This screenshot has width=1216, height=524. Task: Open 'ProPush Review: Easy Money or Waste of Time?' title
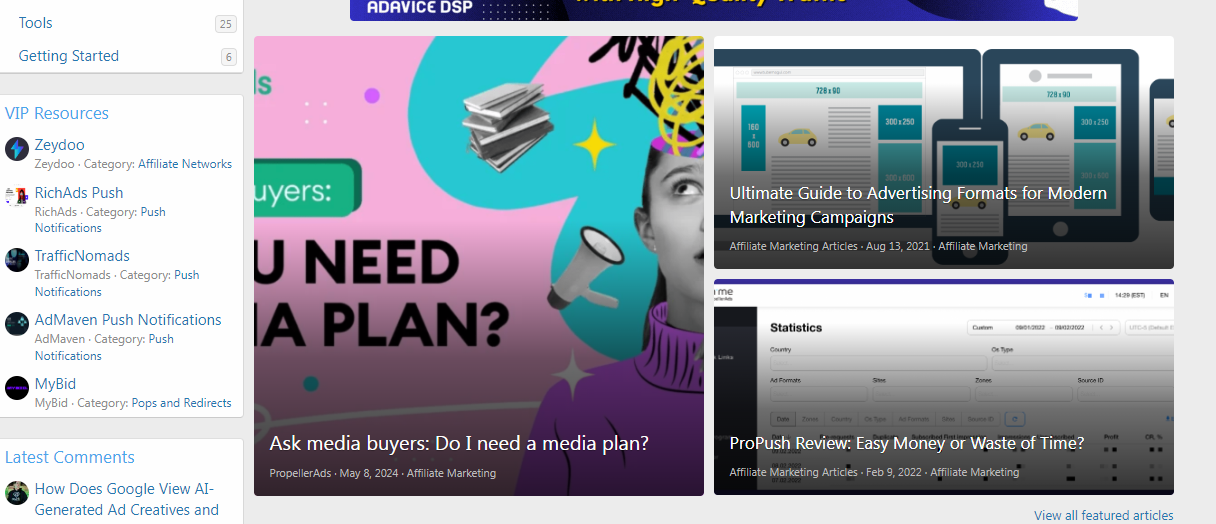click(x=907, y=443)
